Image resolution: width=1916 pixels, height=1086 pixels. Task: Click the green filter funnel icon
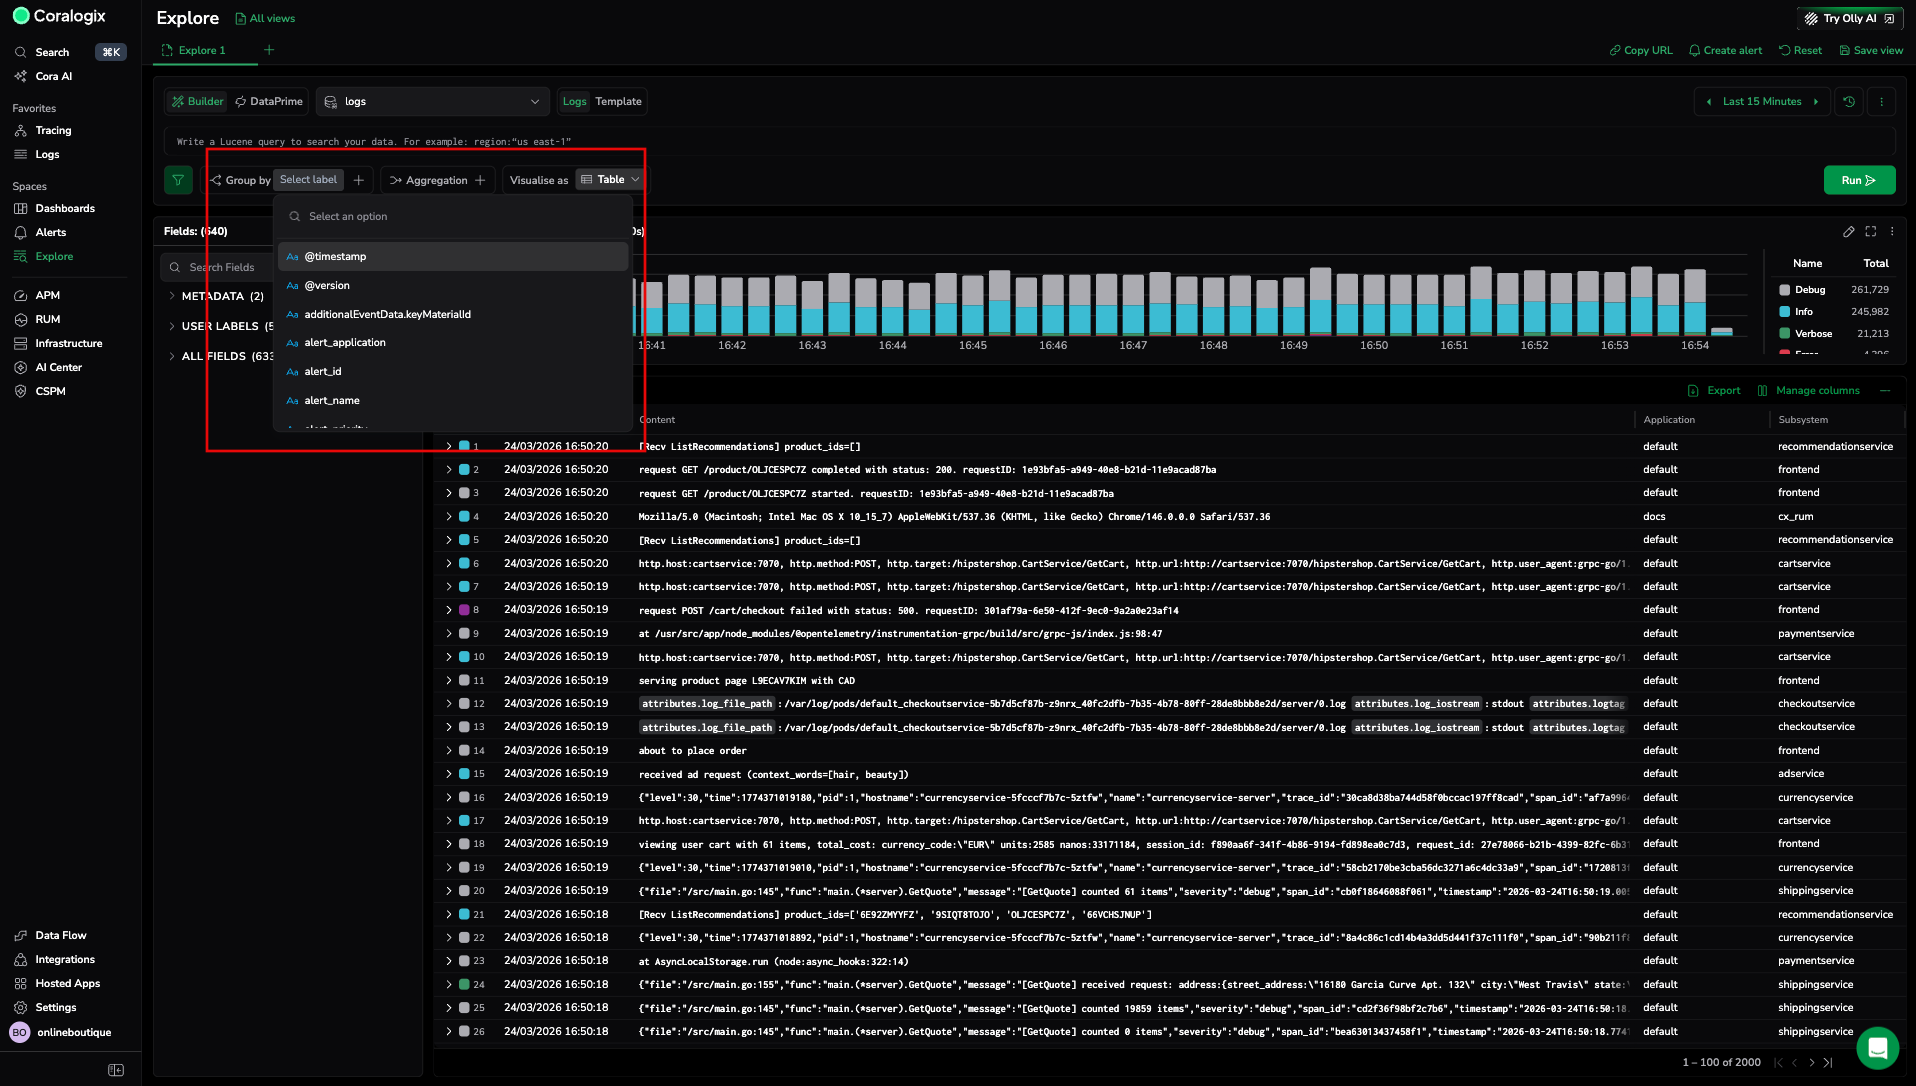pos(178,180)
